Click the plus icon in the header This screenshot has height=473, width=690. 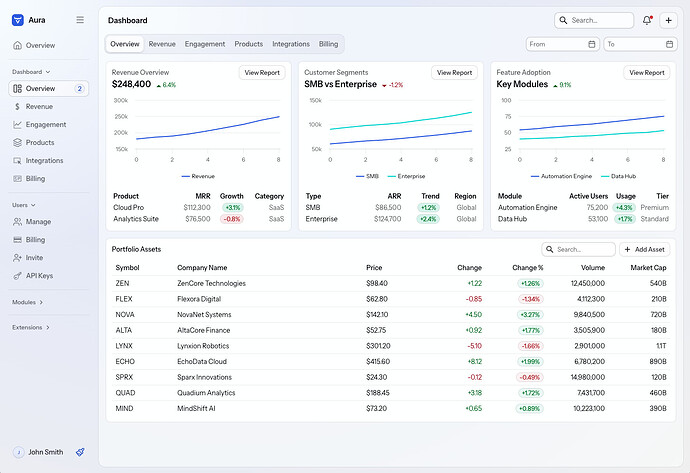tap(668, 20)
